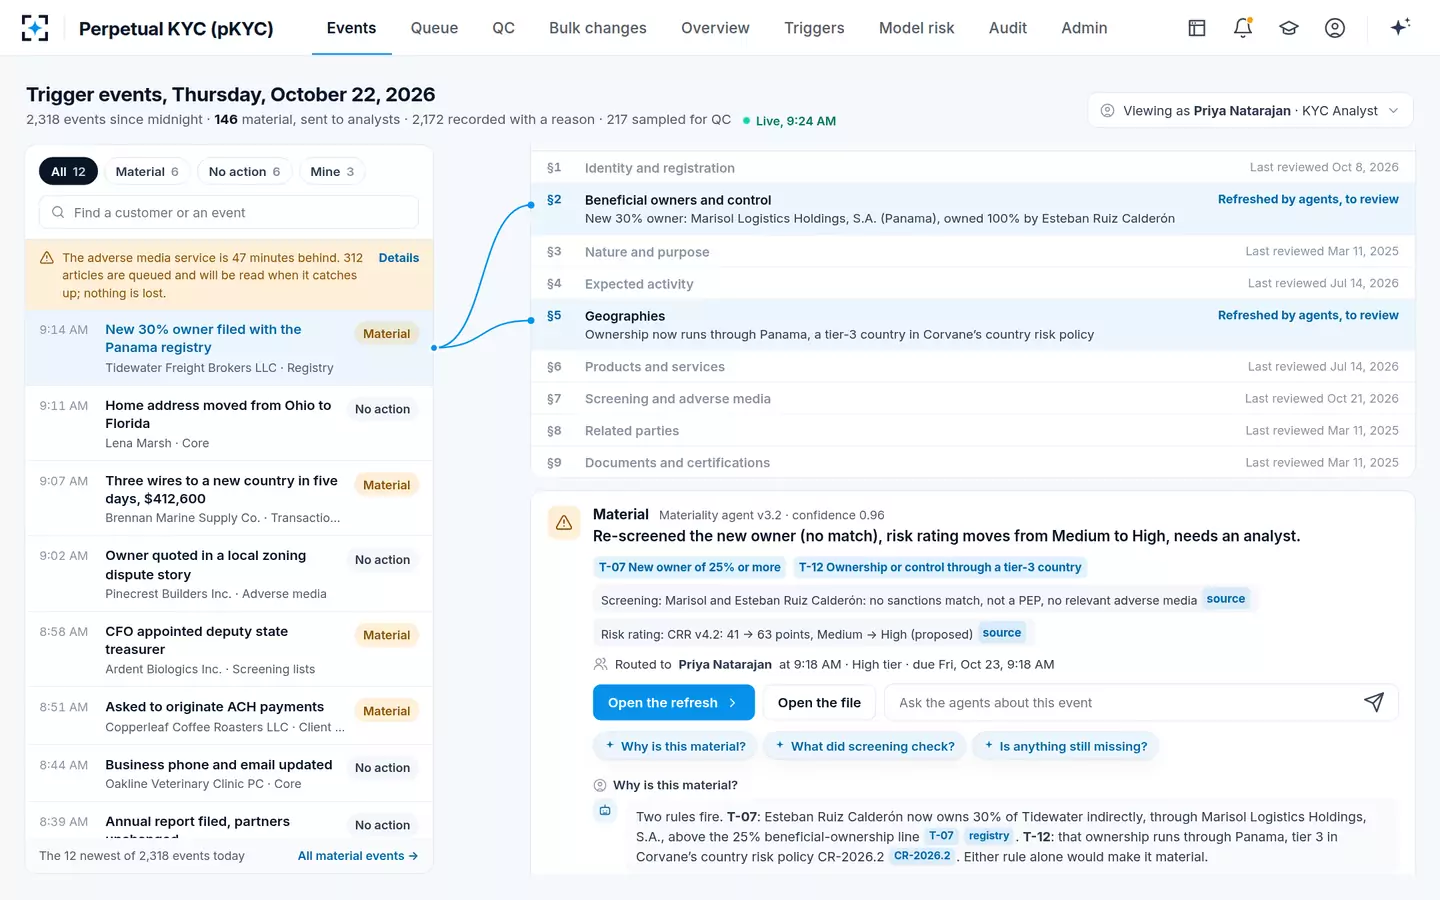Click the viewer icon in the Viewing as selector

[x=1107, y=111]
